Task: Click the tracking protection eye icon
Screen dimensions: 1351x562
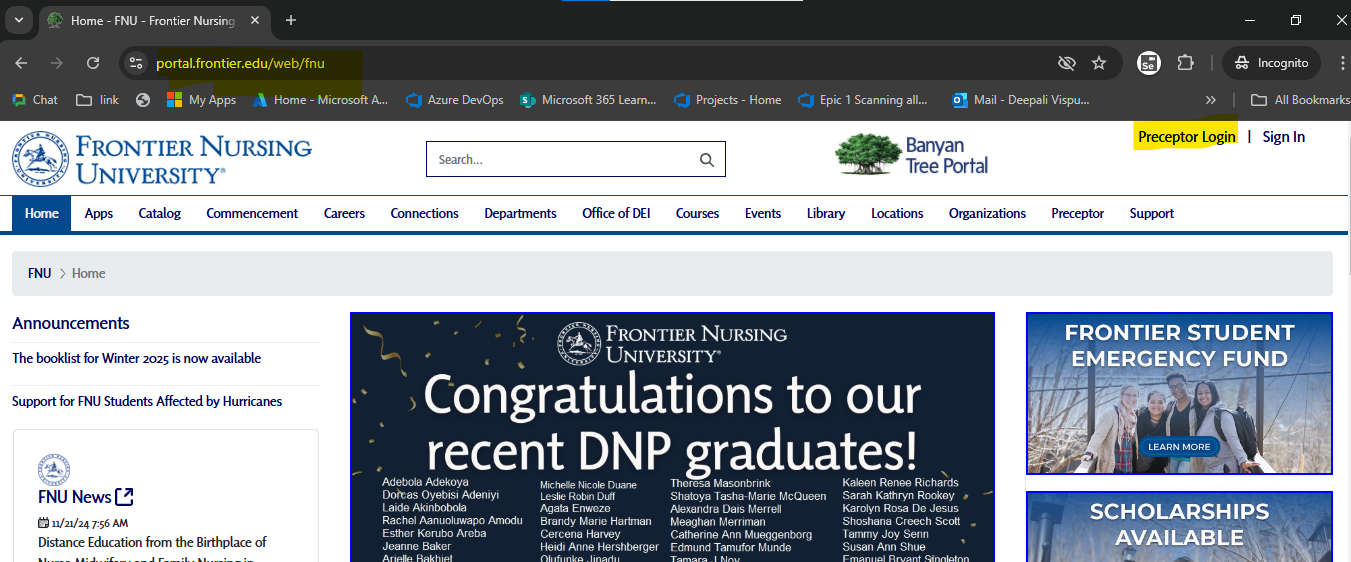Action: click(1067, 63)
